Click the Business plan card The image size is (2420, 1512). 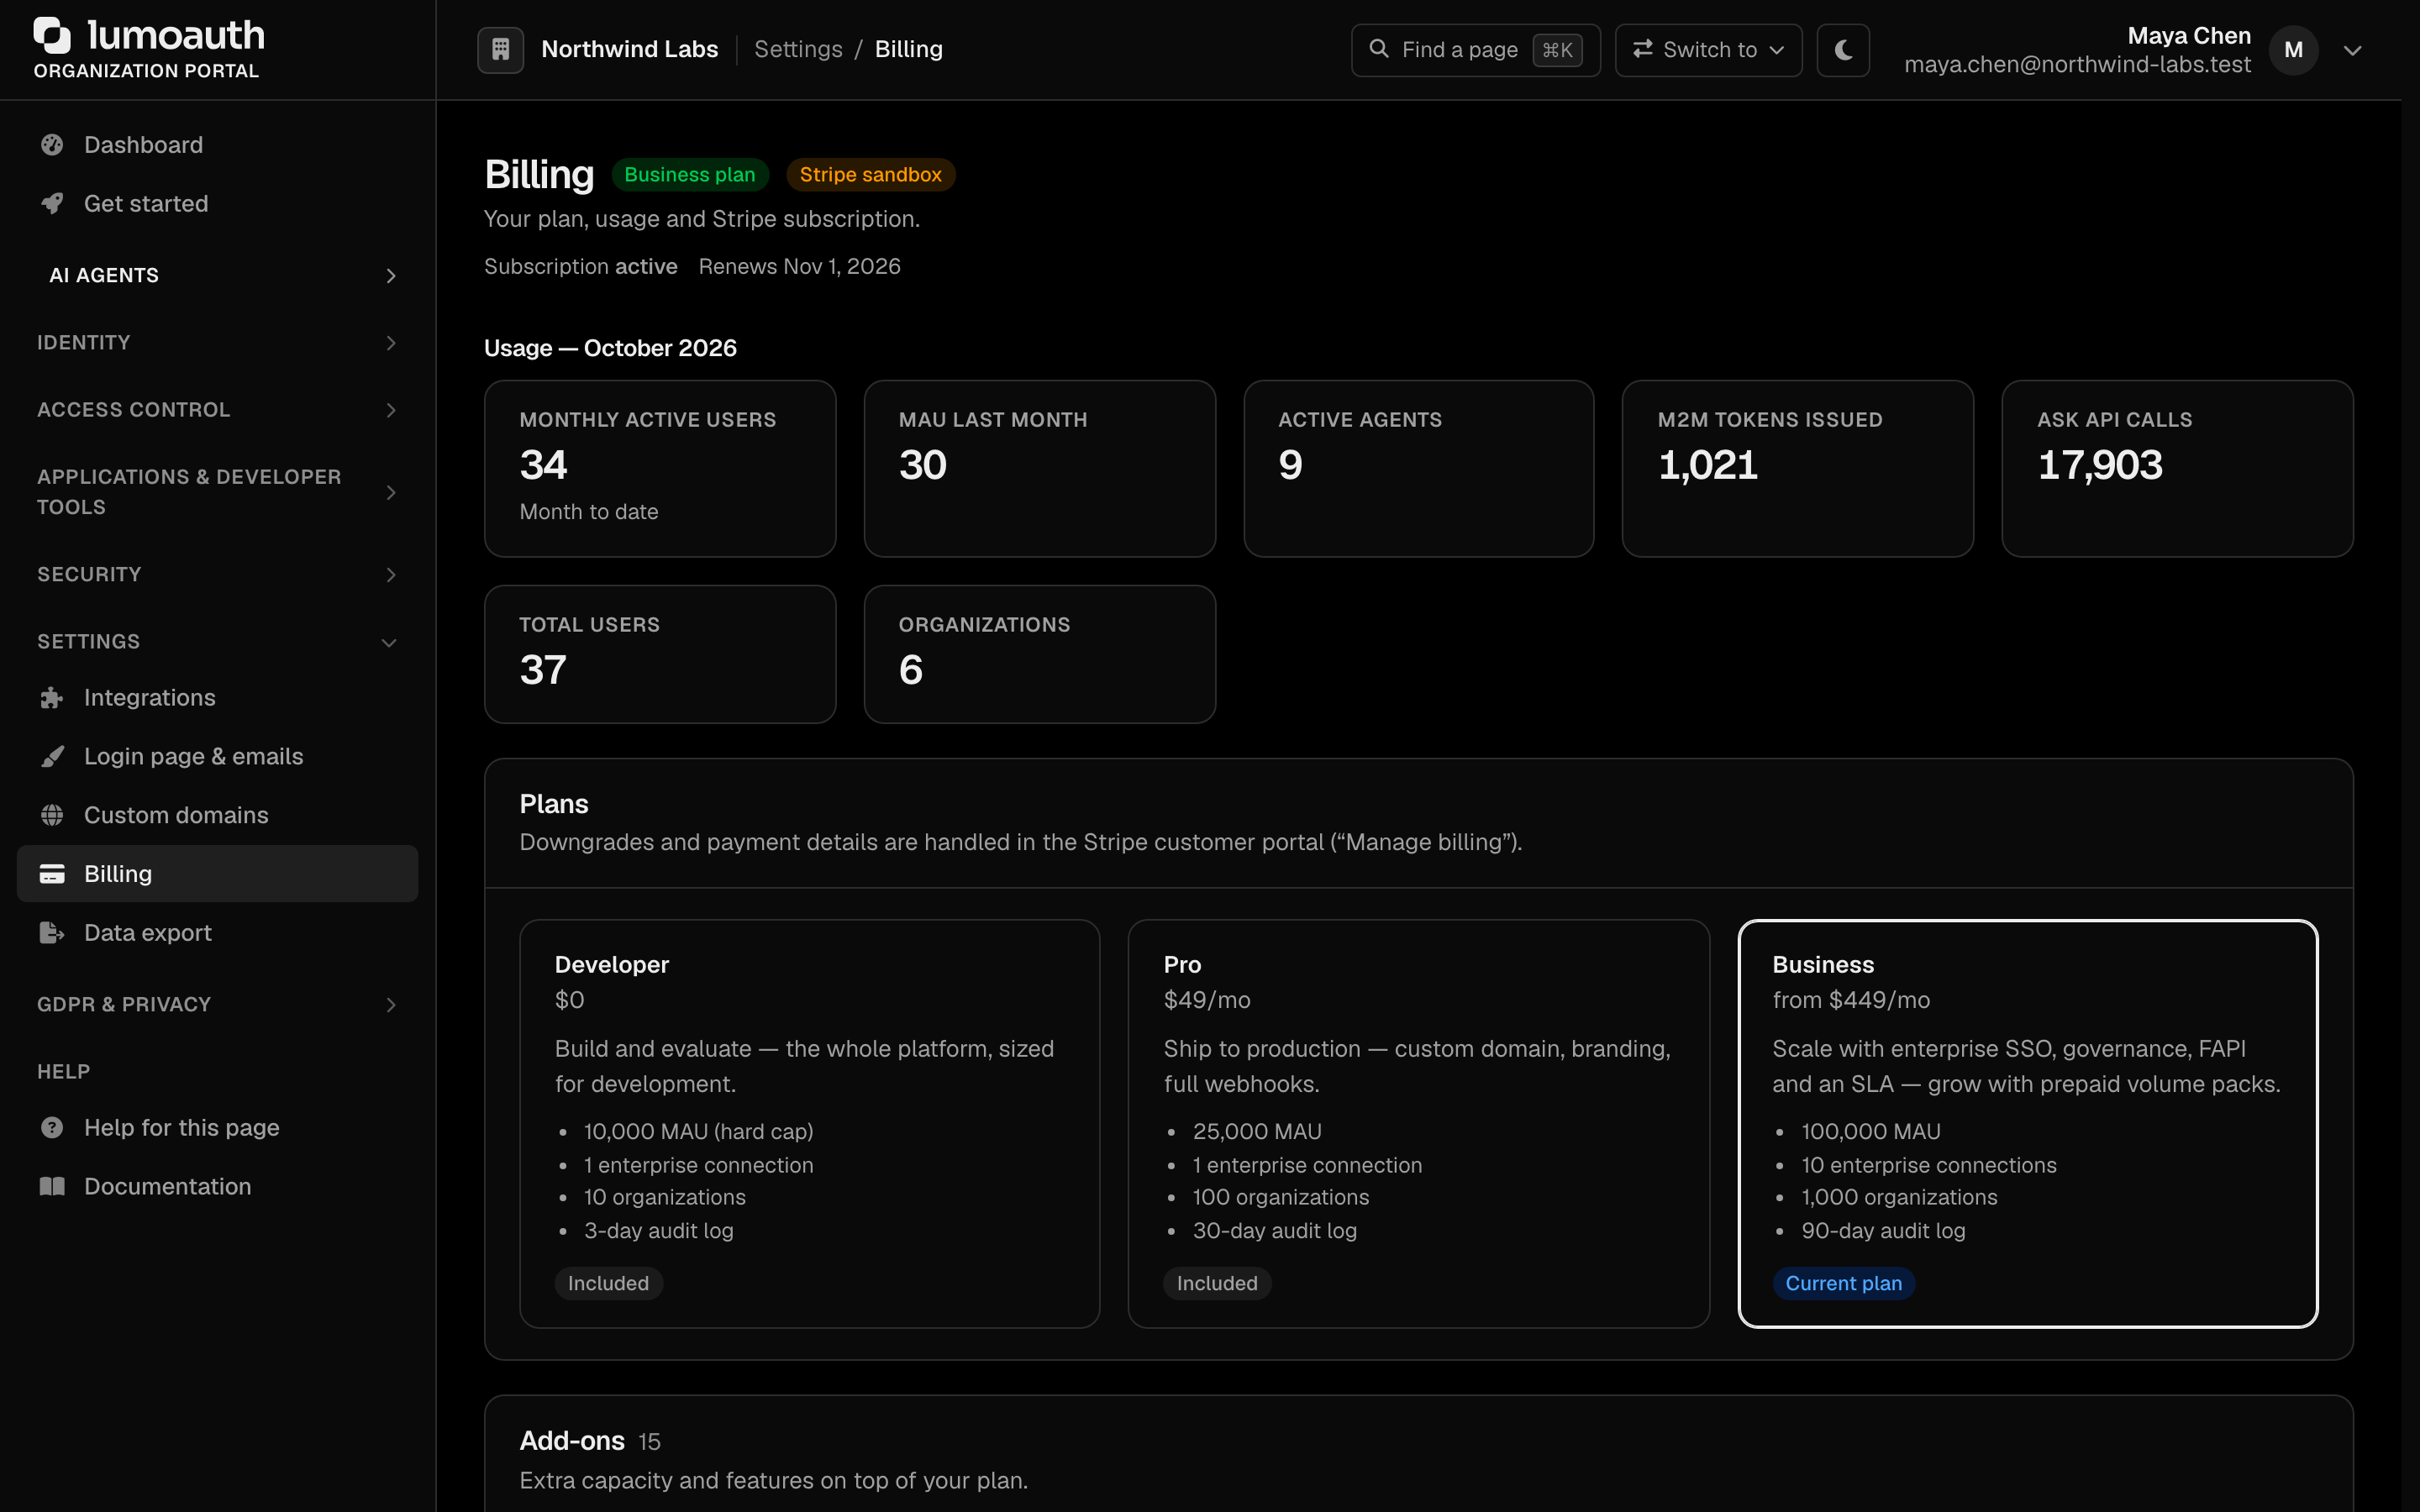pyautogui.click(x=2028, y=1124)
